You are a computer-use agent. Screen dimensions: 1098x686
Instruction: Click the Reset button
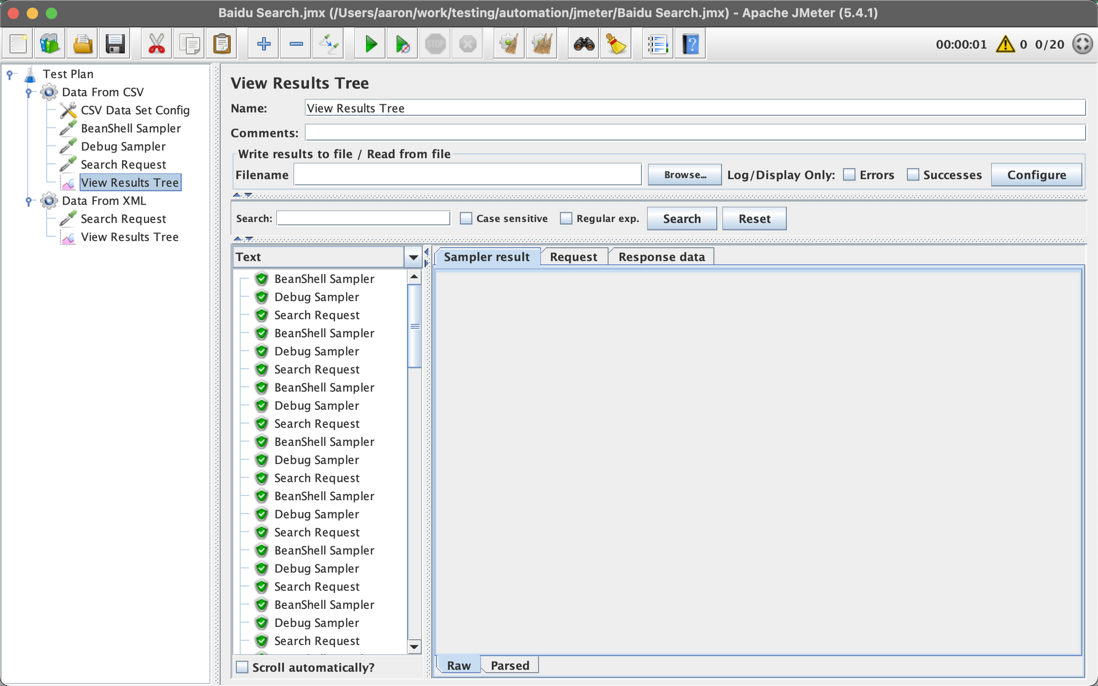click(x=754, y=218)
